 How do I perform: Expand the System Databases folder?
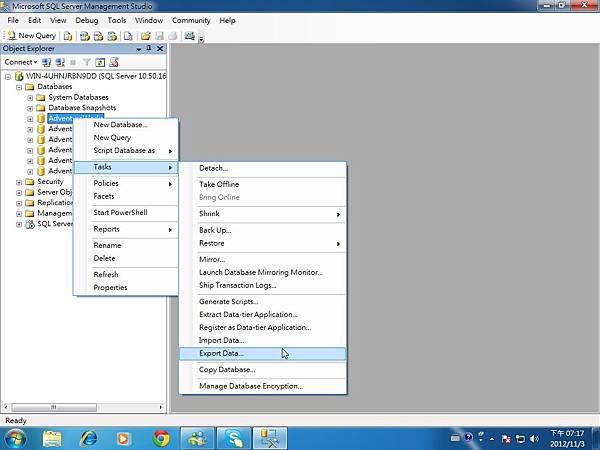pos(30,98)
